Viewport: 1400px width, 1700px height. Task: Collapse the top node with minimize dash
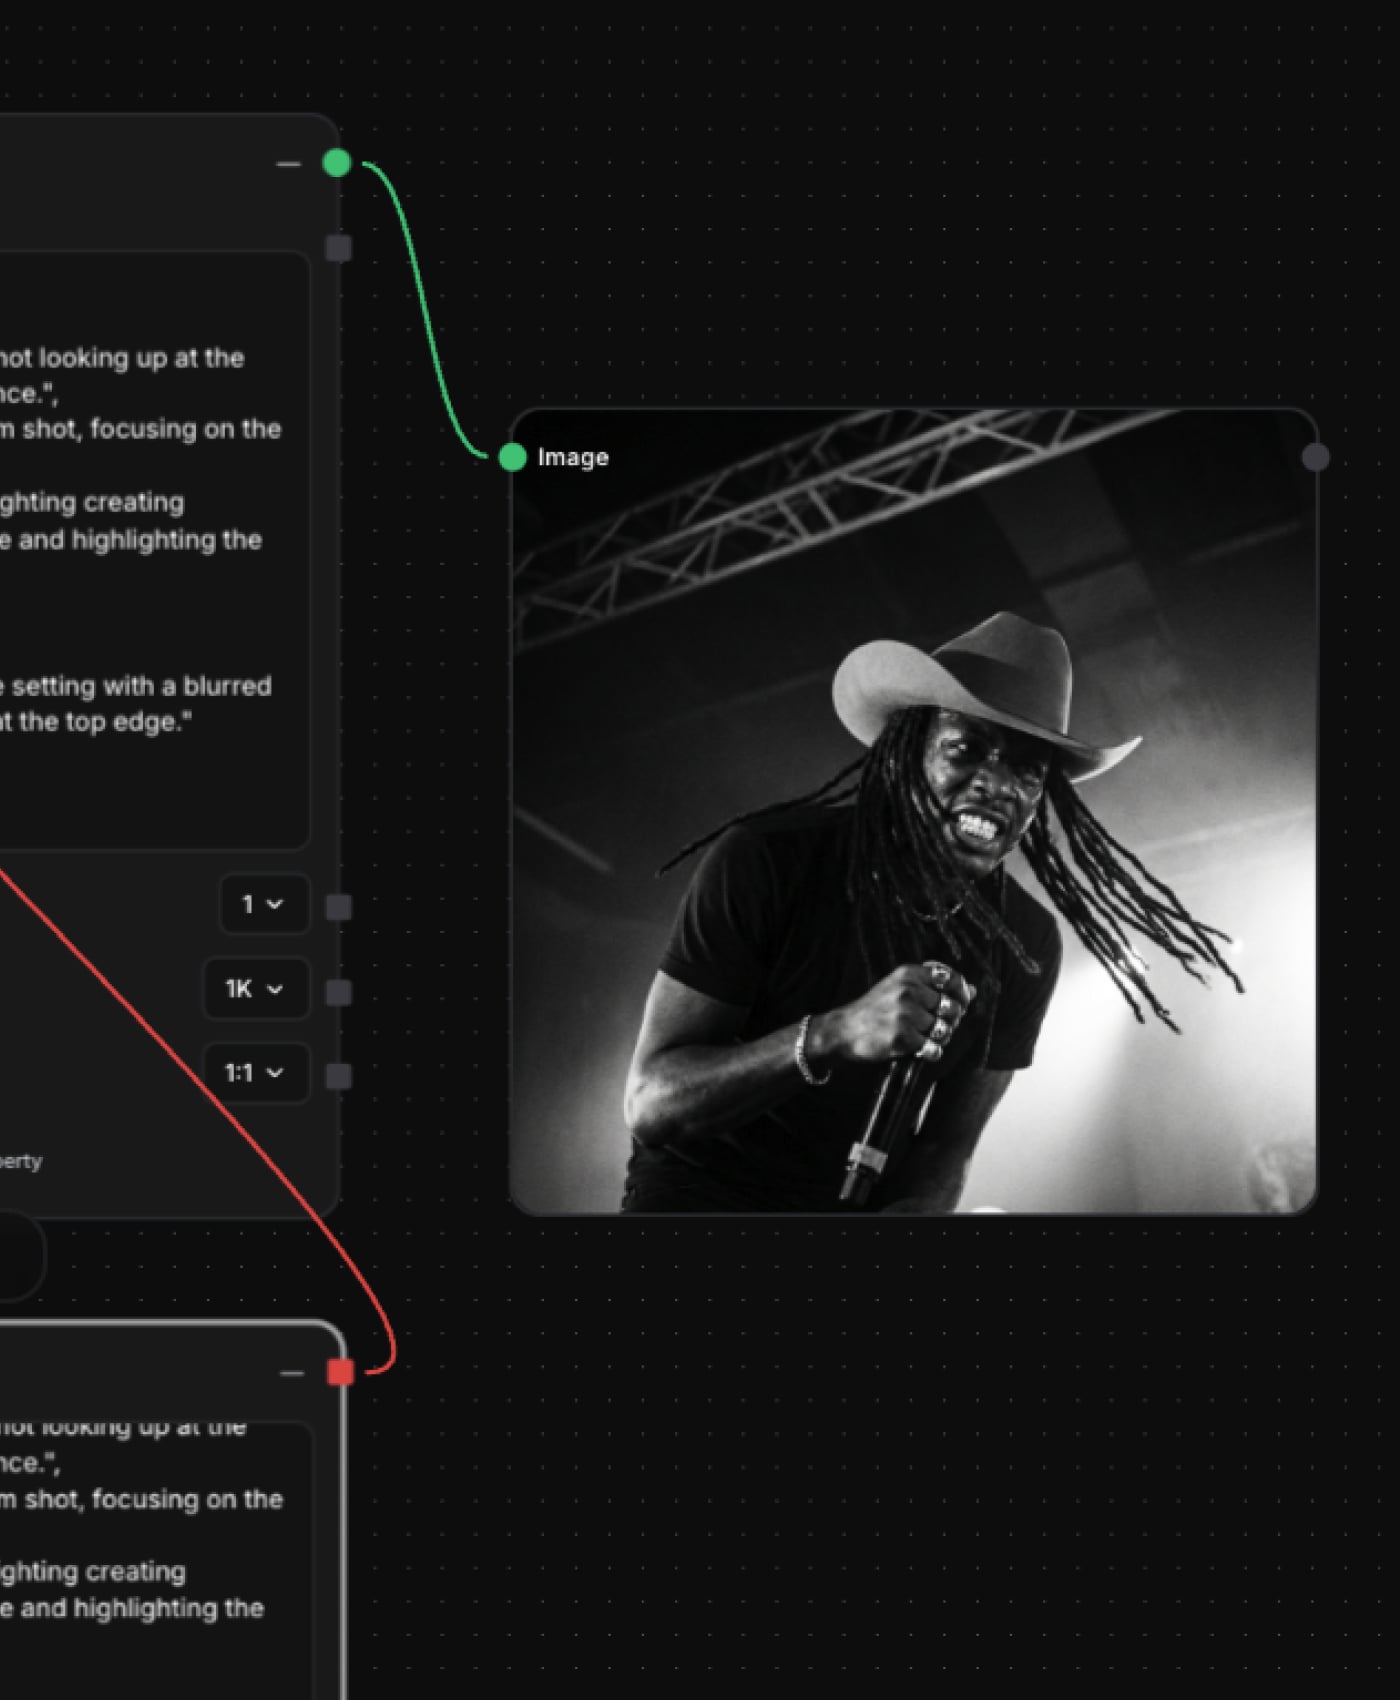pyautogui.click(x=288, y=164)
